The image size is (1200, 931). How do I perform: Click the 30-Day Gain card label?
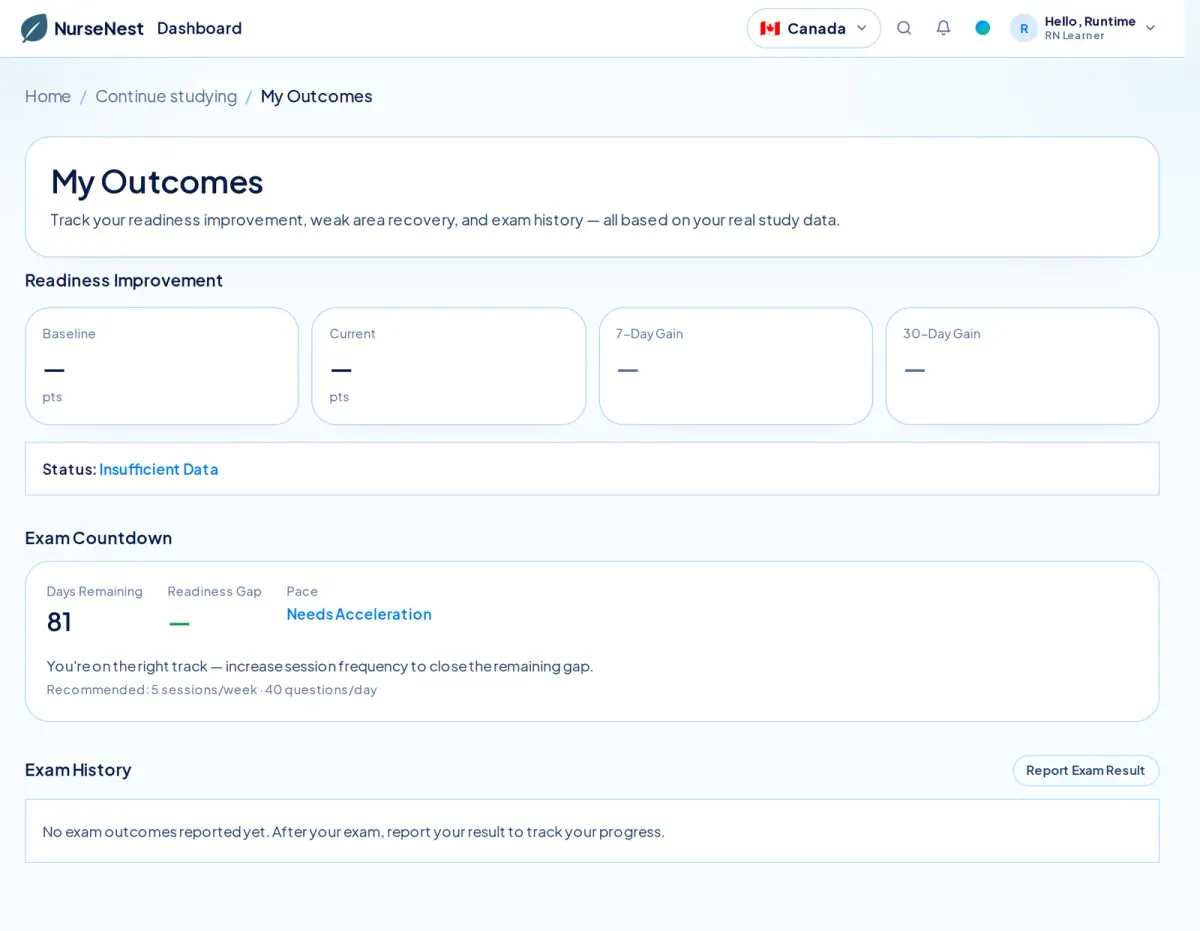pyautogui.click(x=942, y=334)
